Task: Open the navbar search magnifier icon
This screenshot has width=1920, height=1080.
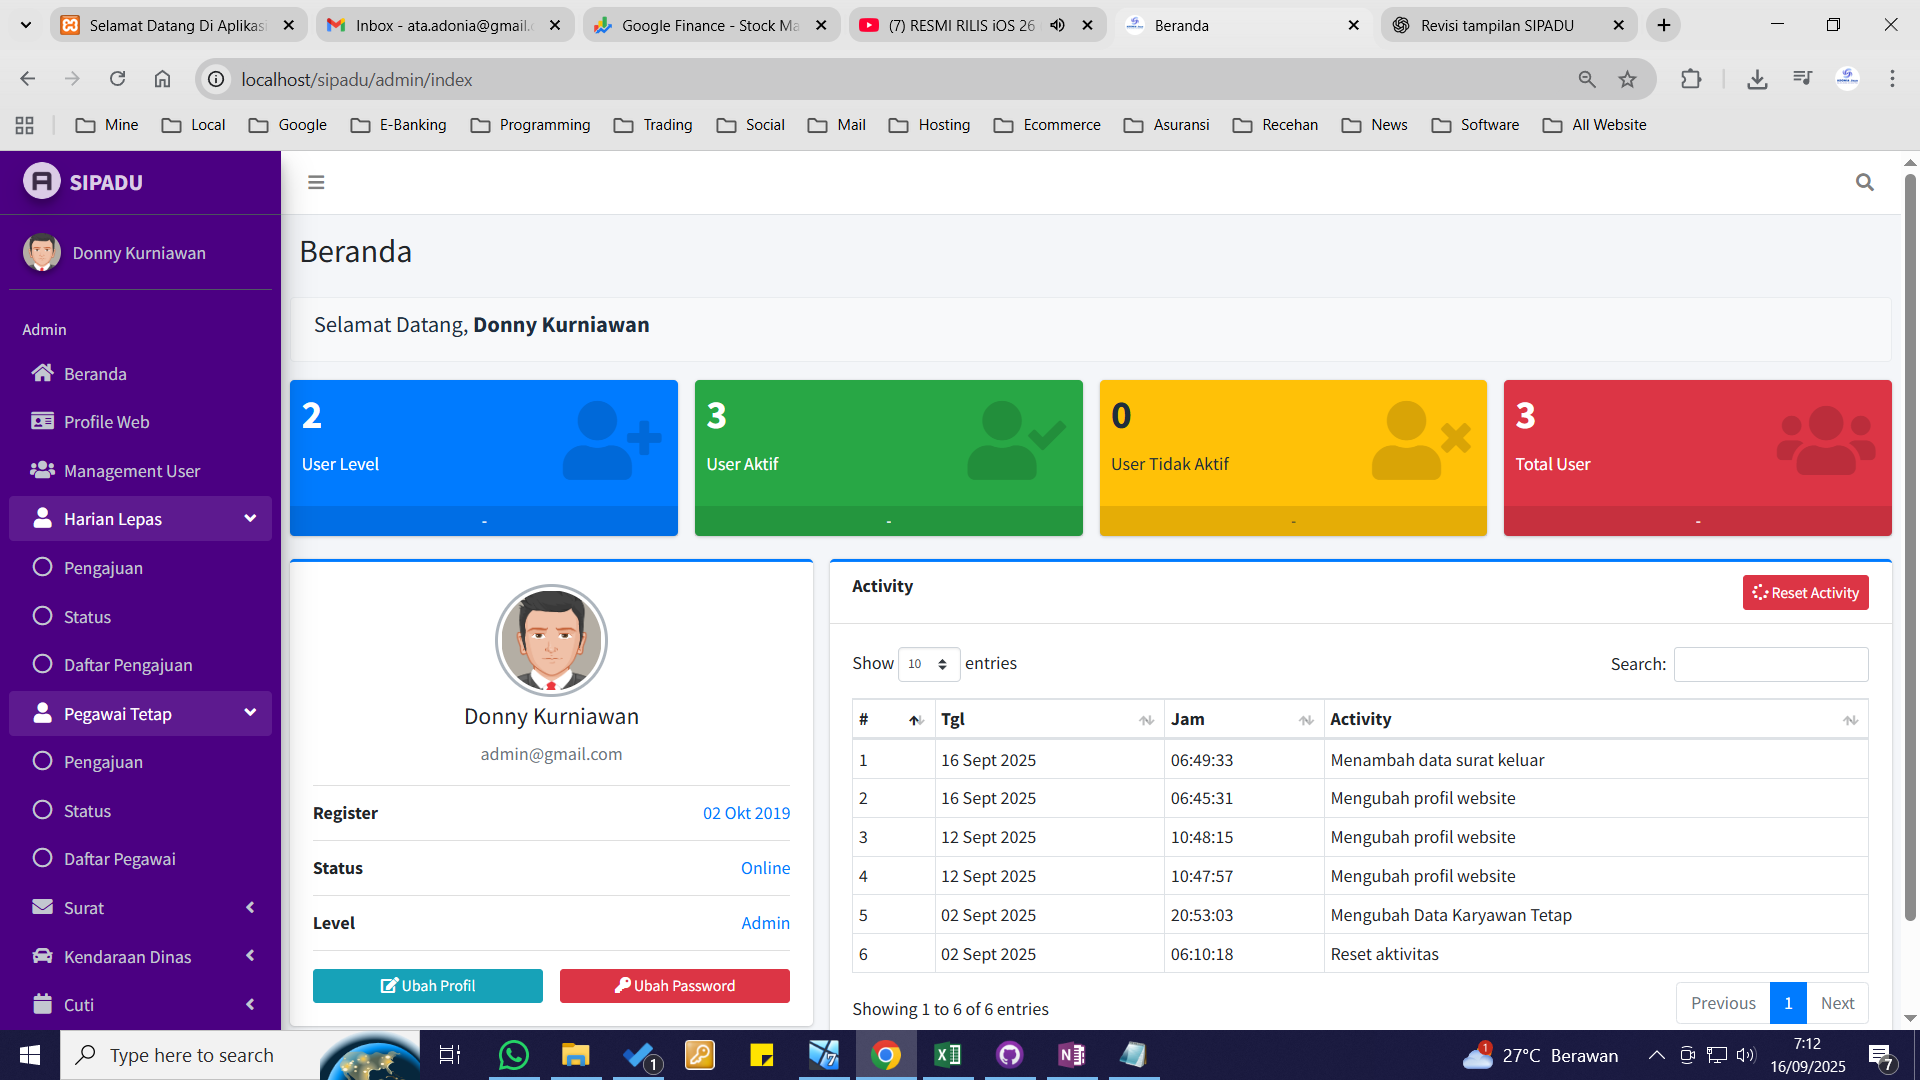Action: pos(1864,182)
